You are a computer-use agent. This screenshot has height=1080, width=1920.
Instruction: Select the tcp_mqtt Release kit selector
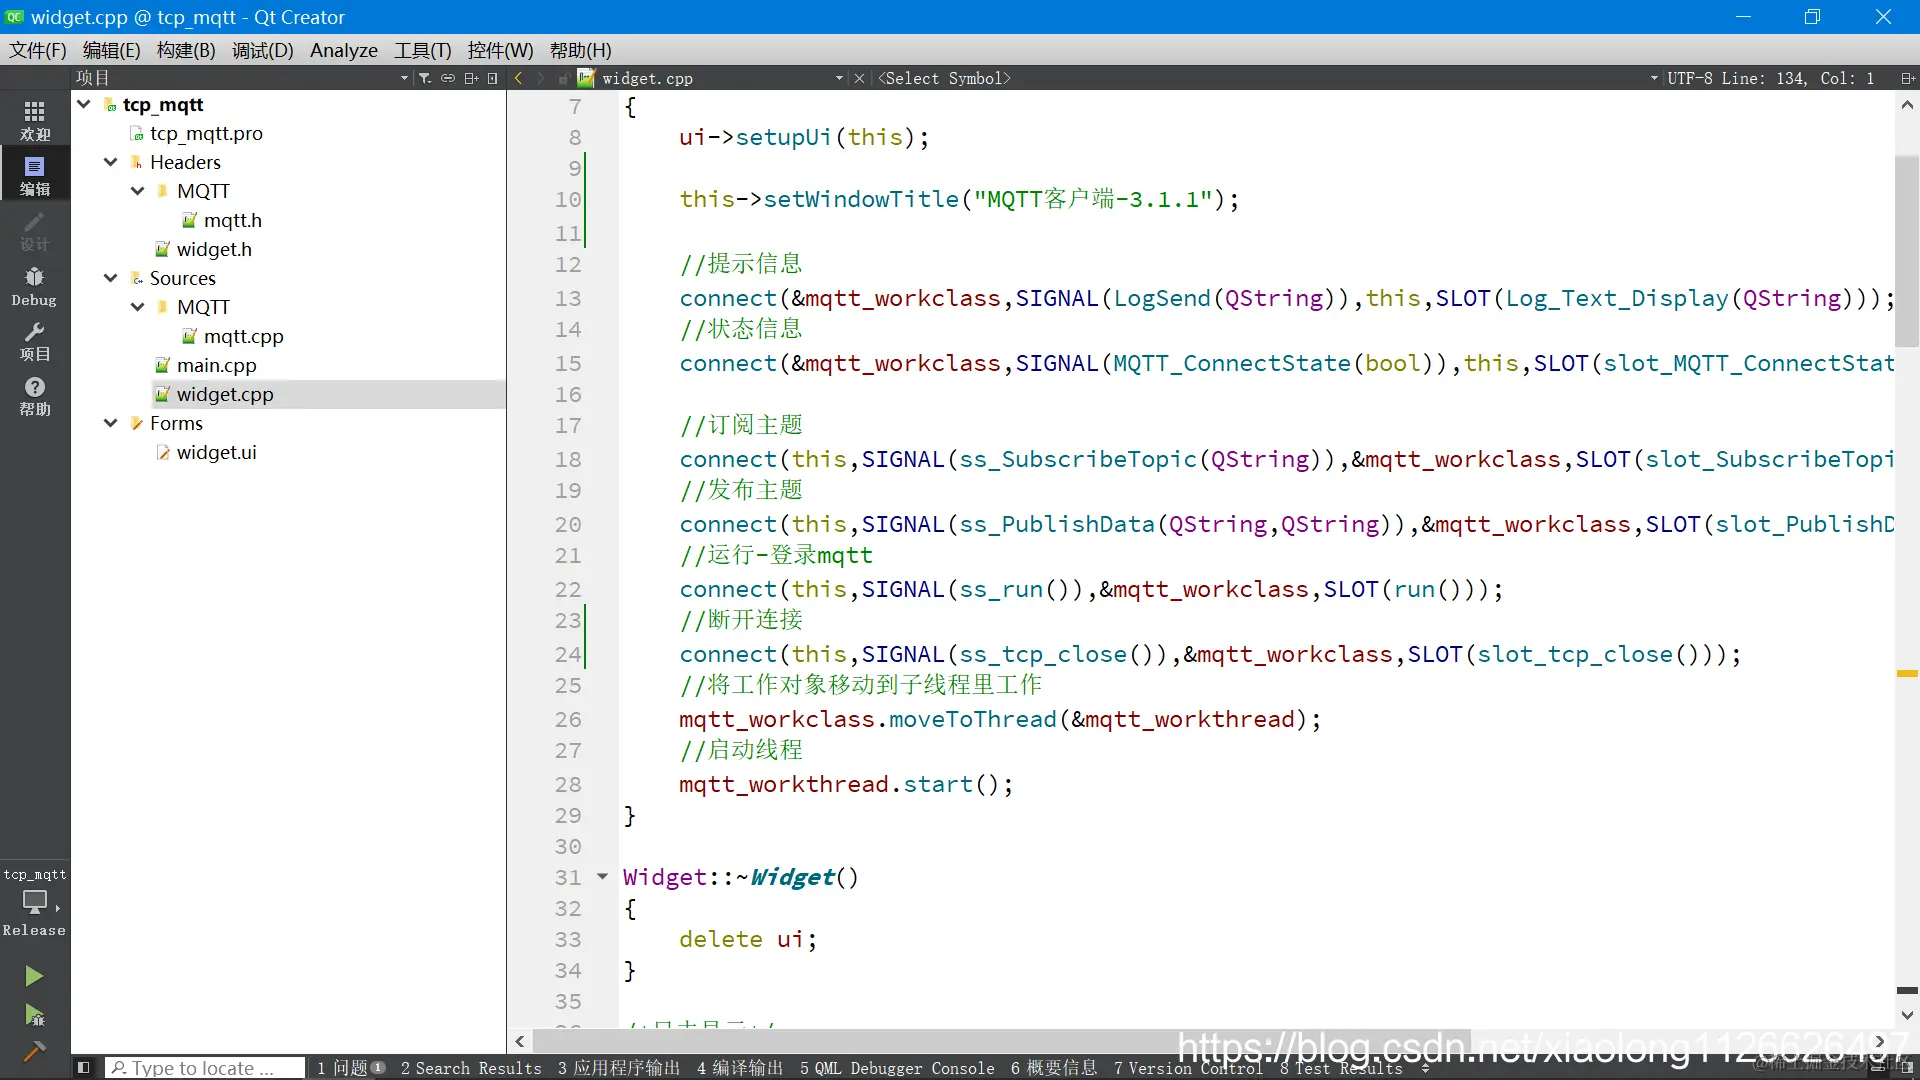tap(34, 901)
